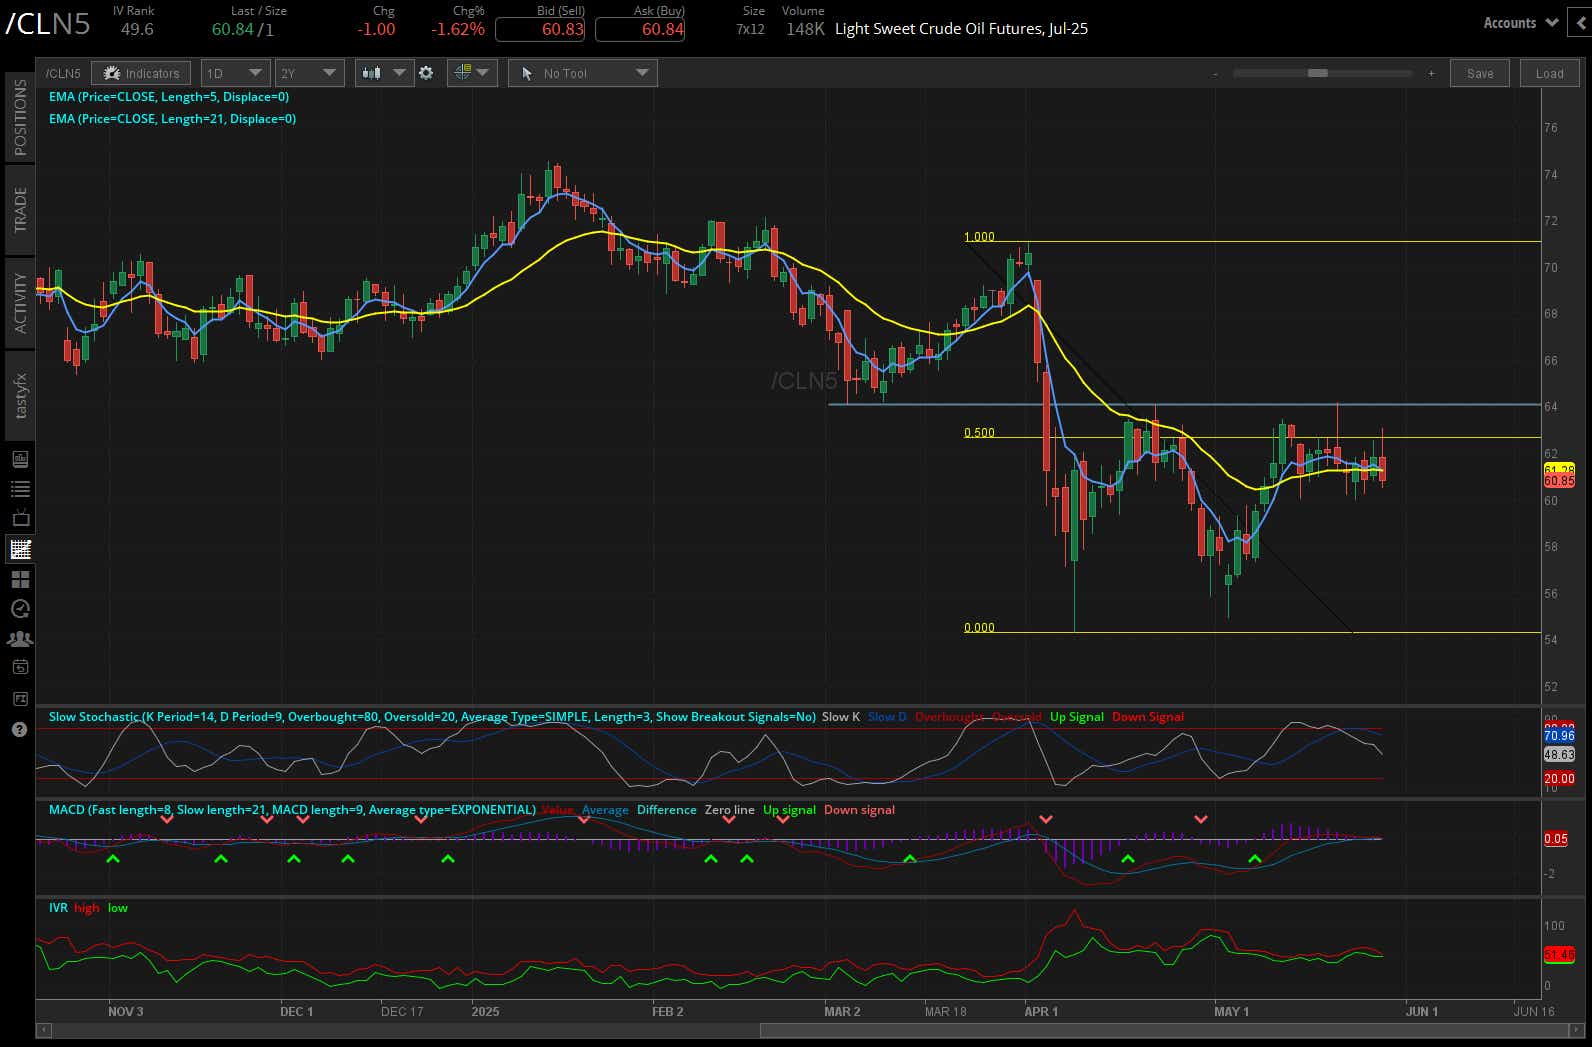
Task: Open the calendar return-arrow icon in sidebar
Action: 20,667
